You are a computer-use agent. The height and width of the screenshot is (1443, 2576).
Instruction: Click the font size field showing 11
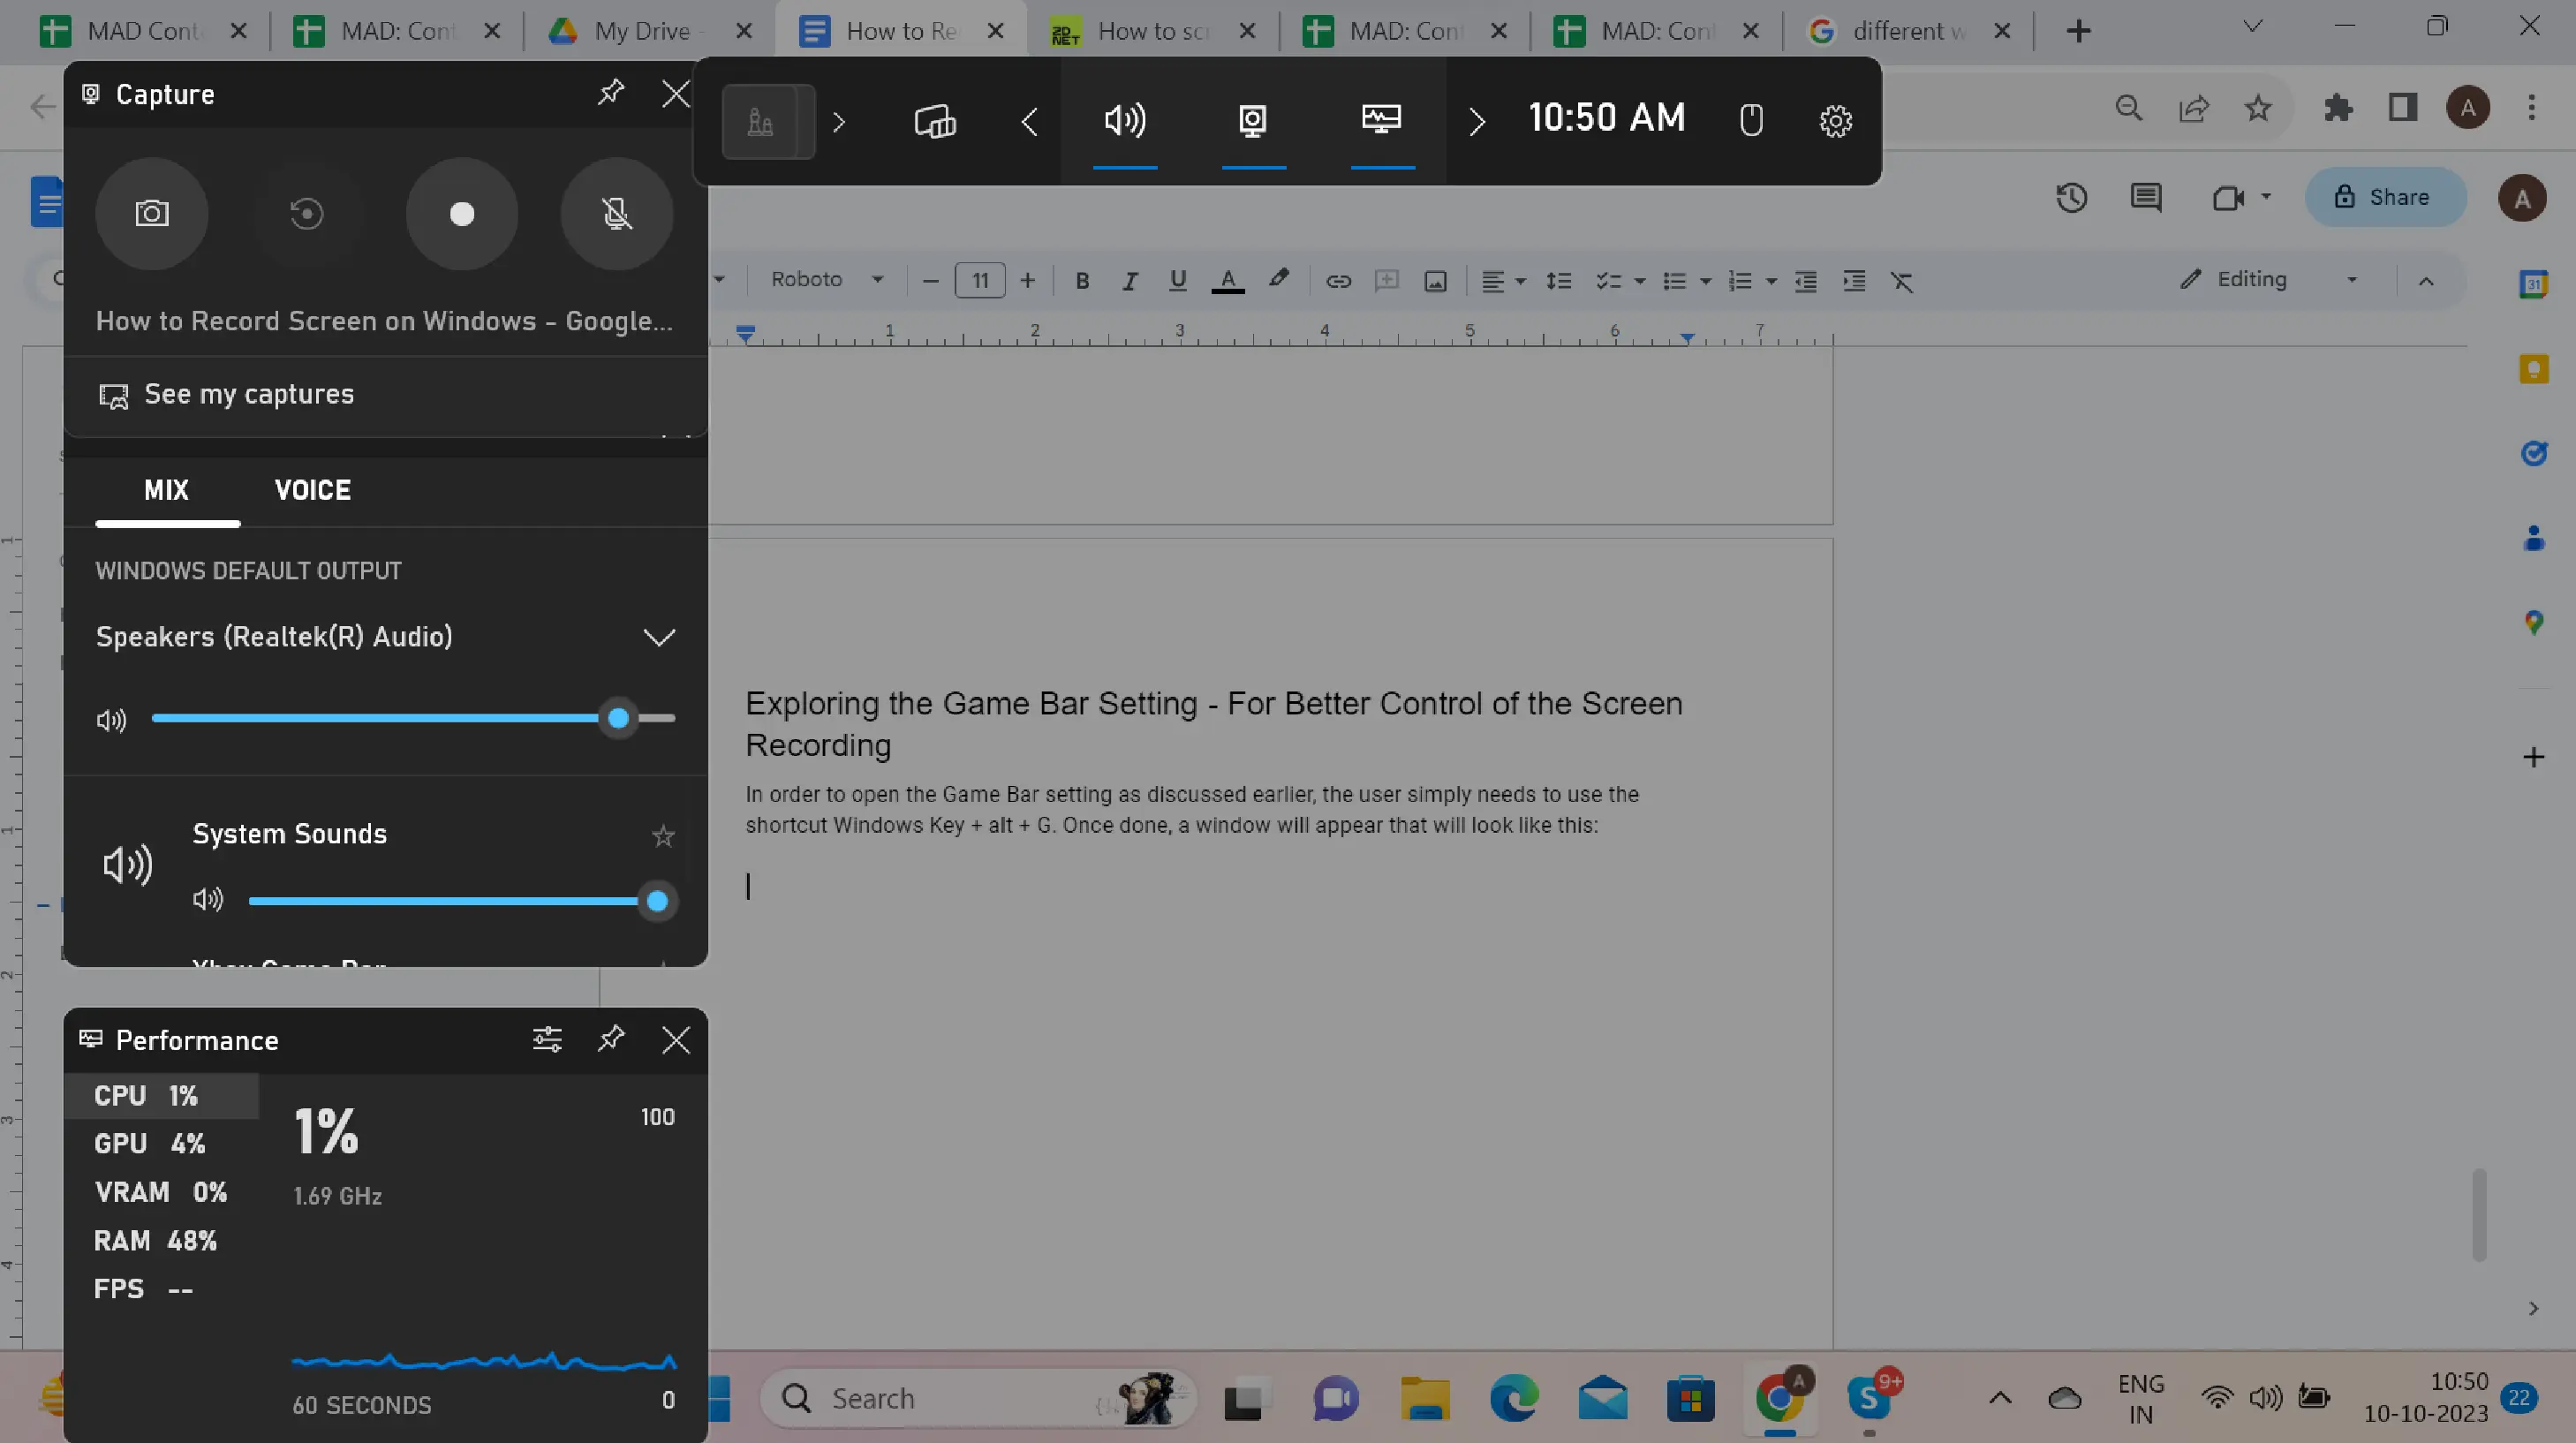coord(980,281)
